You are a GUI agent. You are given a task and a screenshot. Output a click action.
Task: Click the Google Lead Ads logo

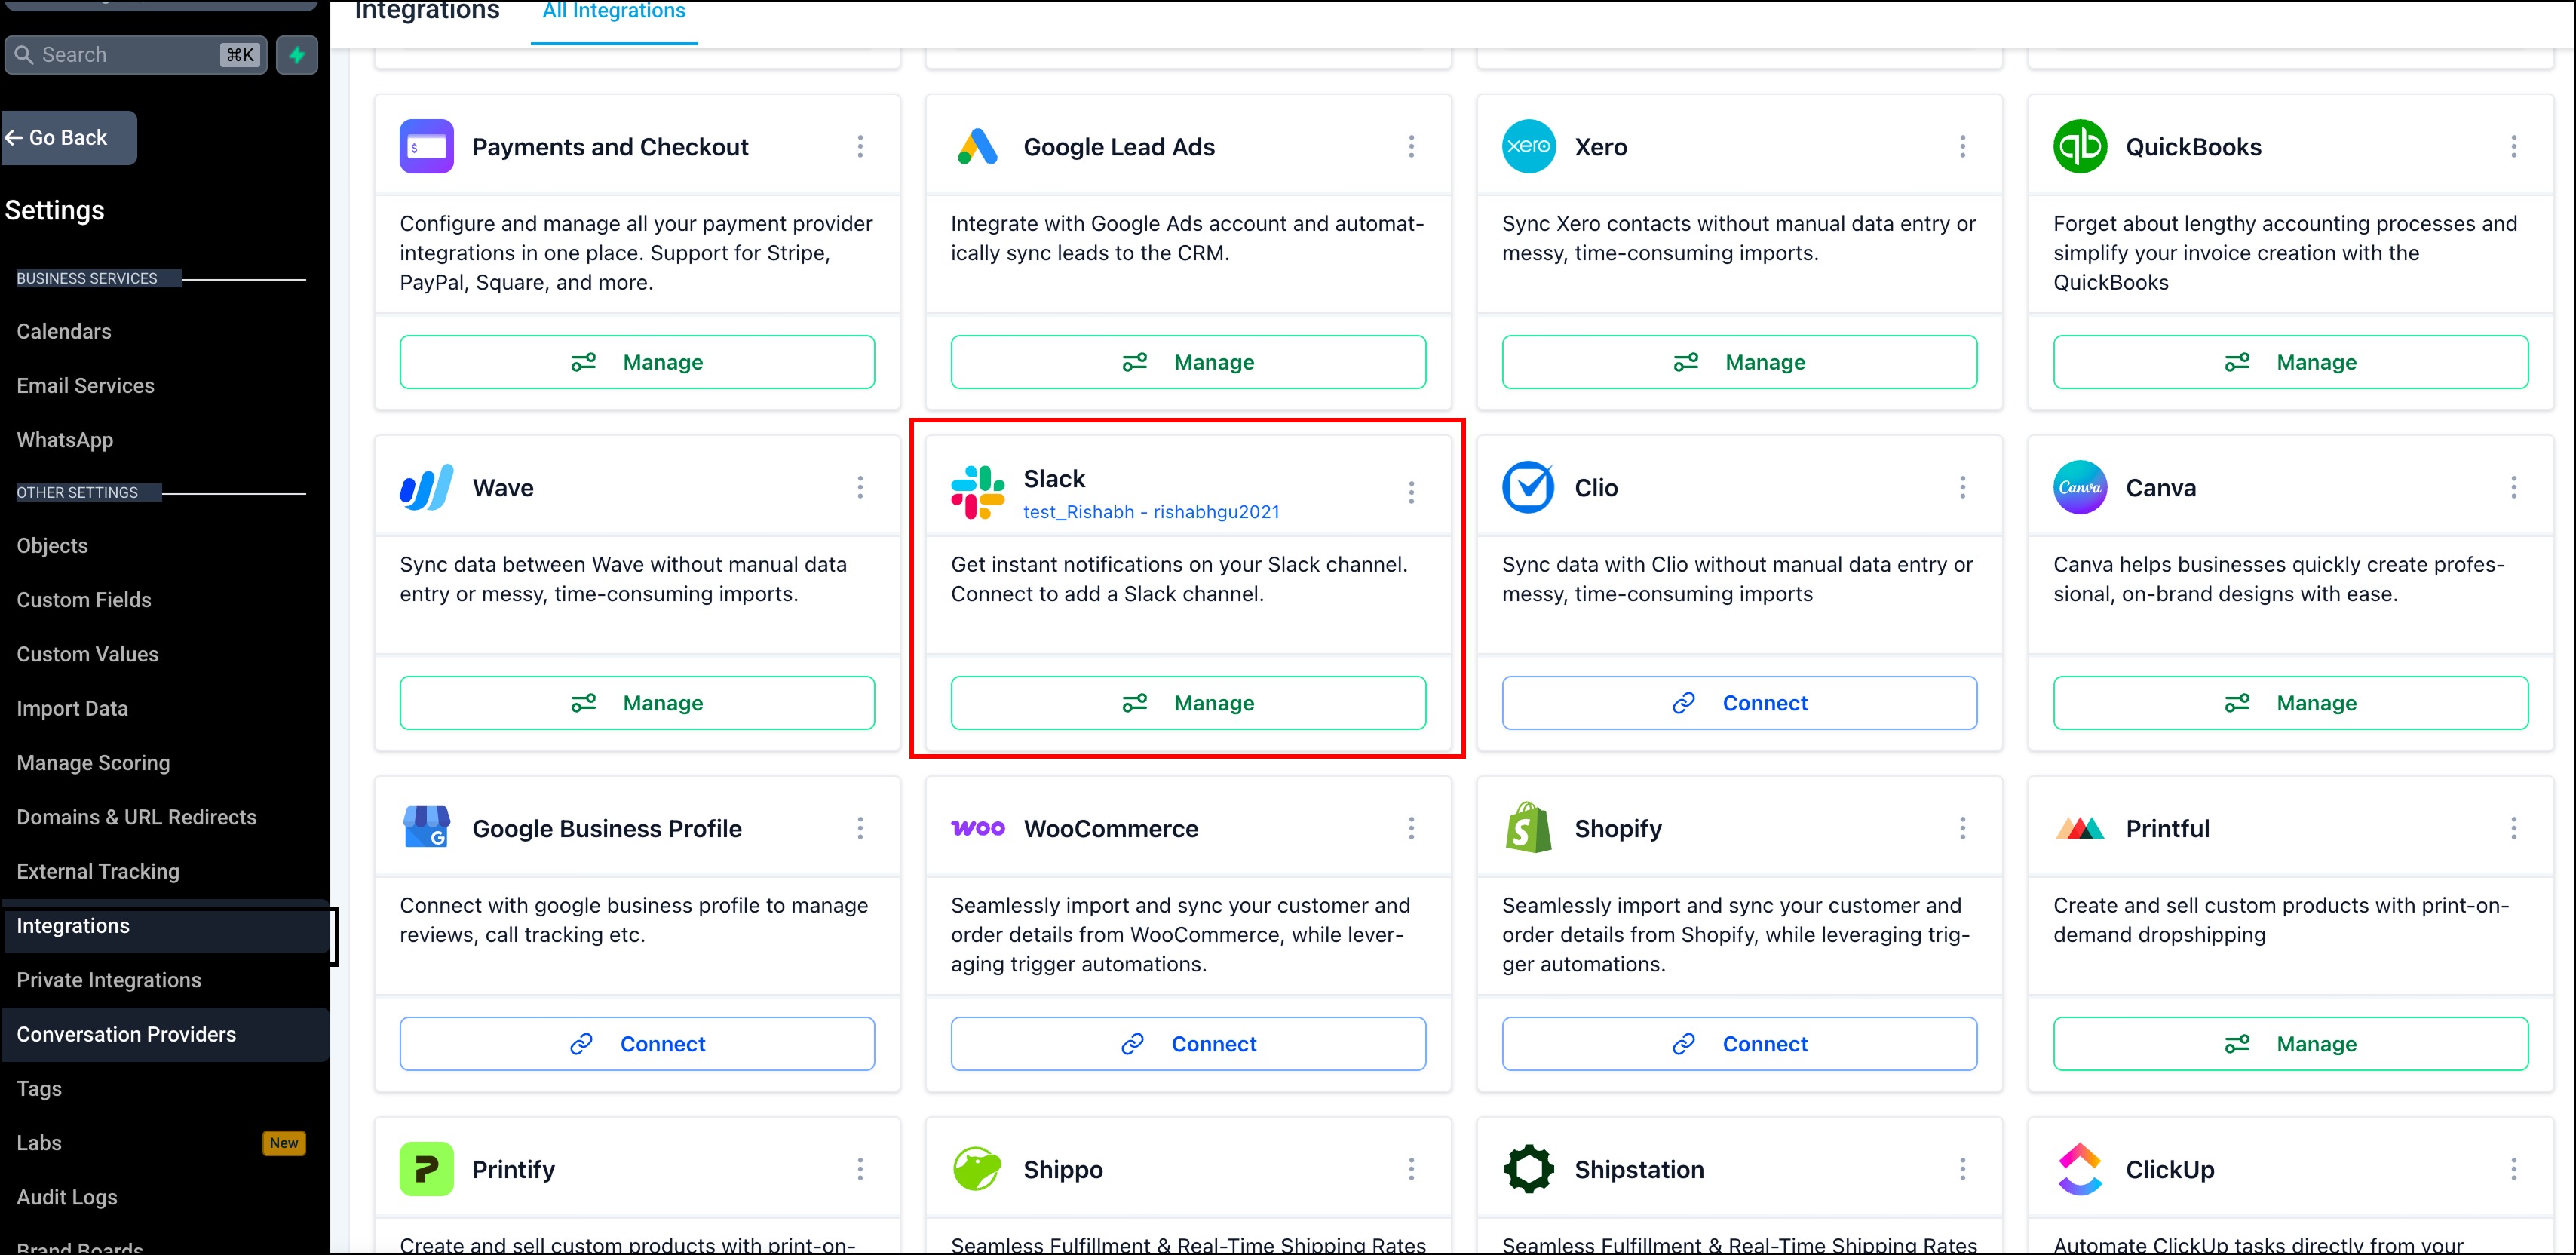coord(977,147)
